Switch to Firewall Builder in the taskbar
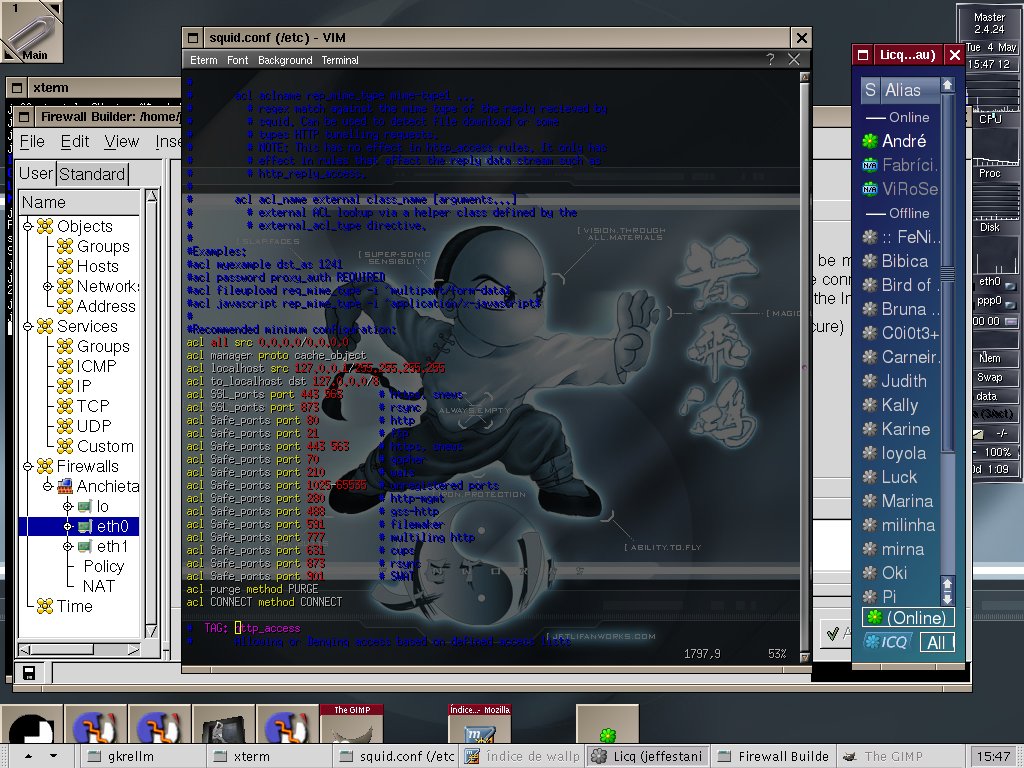 click(x=772, y=756)
